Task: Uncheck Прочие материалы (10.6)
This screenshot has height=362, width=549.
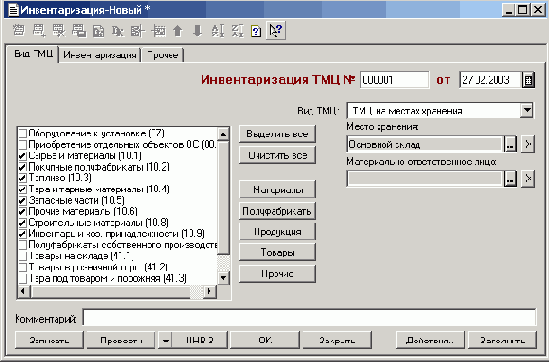Action: coord(23,212)
